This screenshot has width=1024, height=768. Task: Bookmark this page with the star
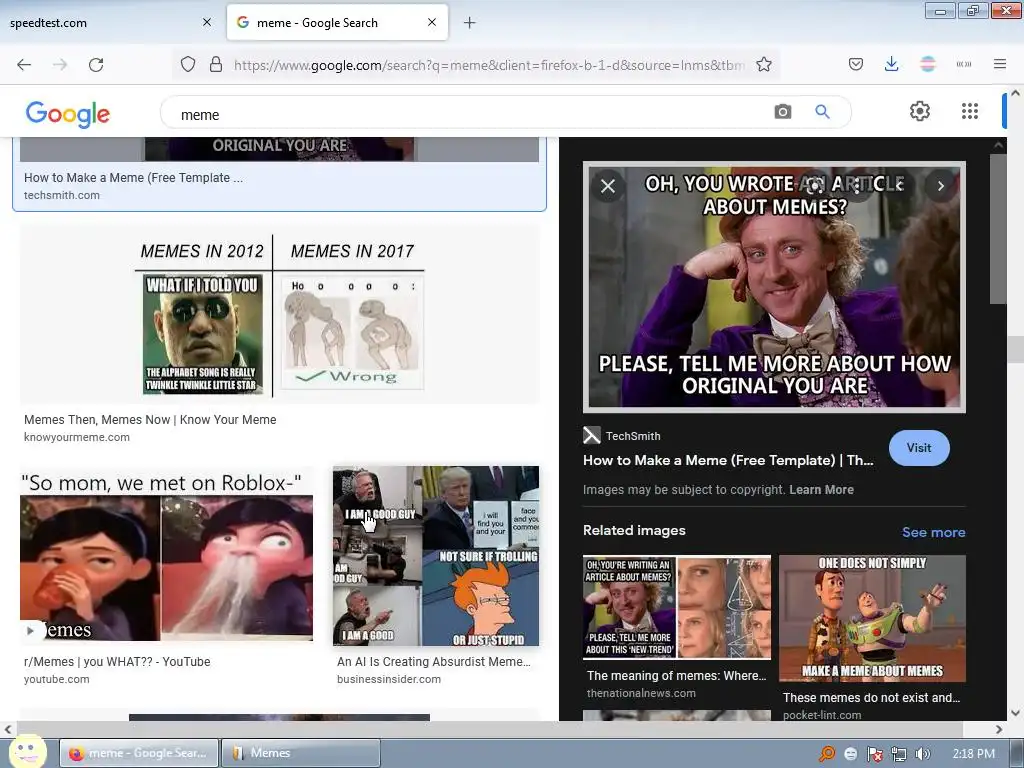click(x=763, y=65)
